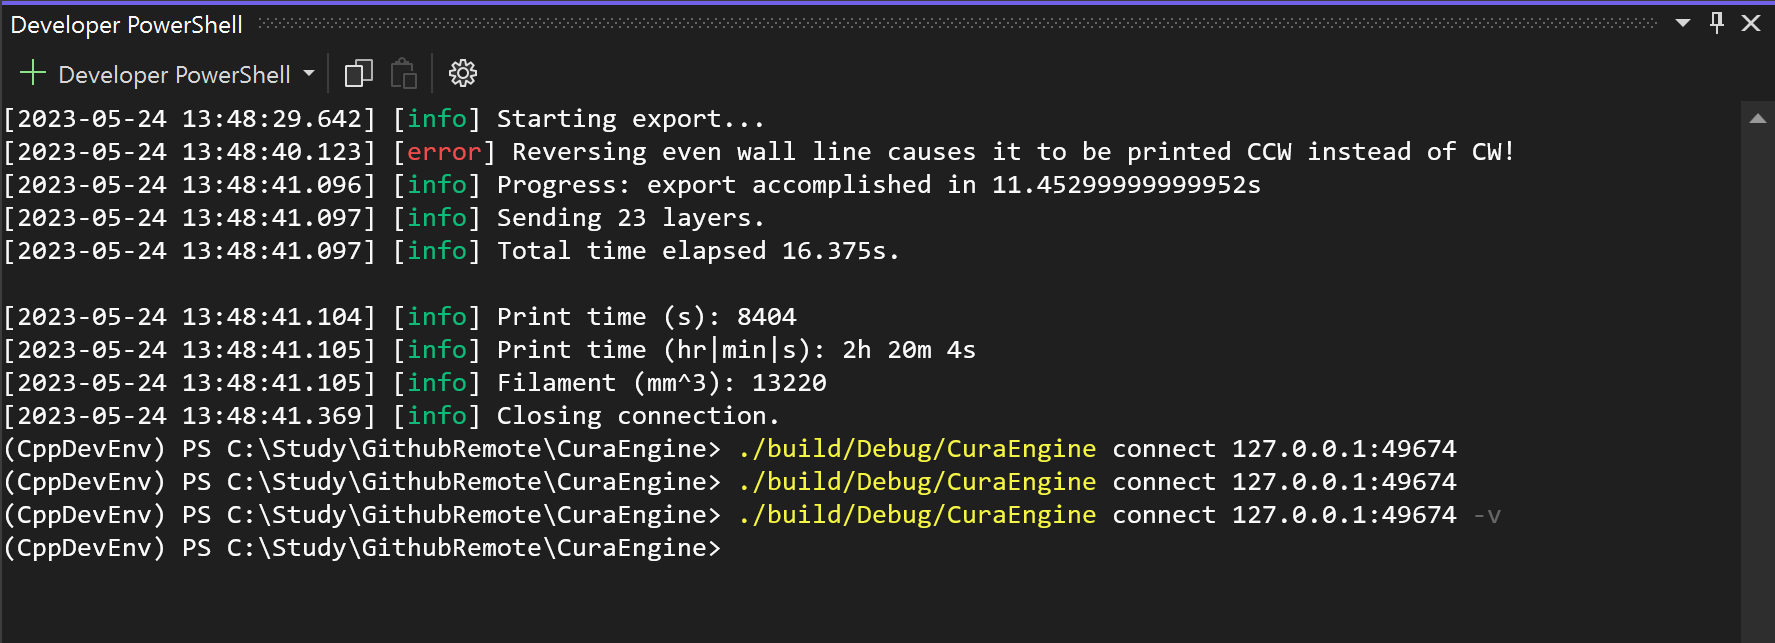Viewport: 1775px width, 643px height.
Task: Open terminal settings using the gear icon
Action: [461, 73]
